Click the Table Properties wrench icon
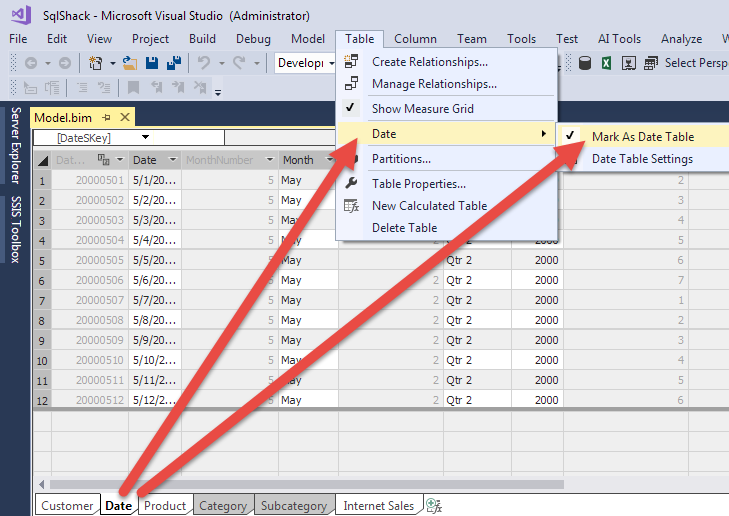Image resolution: width=729 pixels, height=516 pixels. [x=351, y=183]
